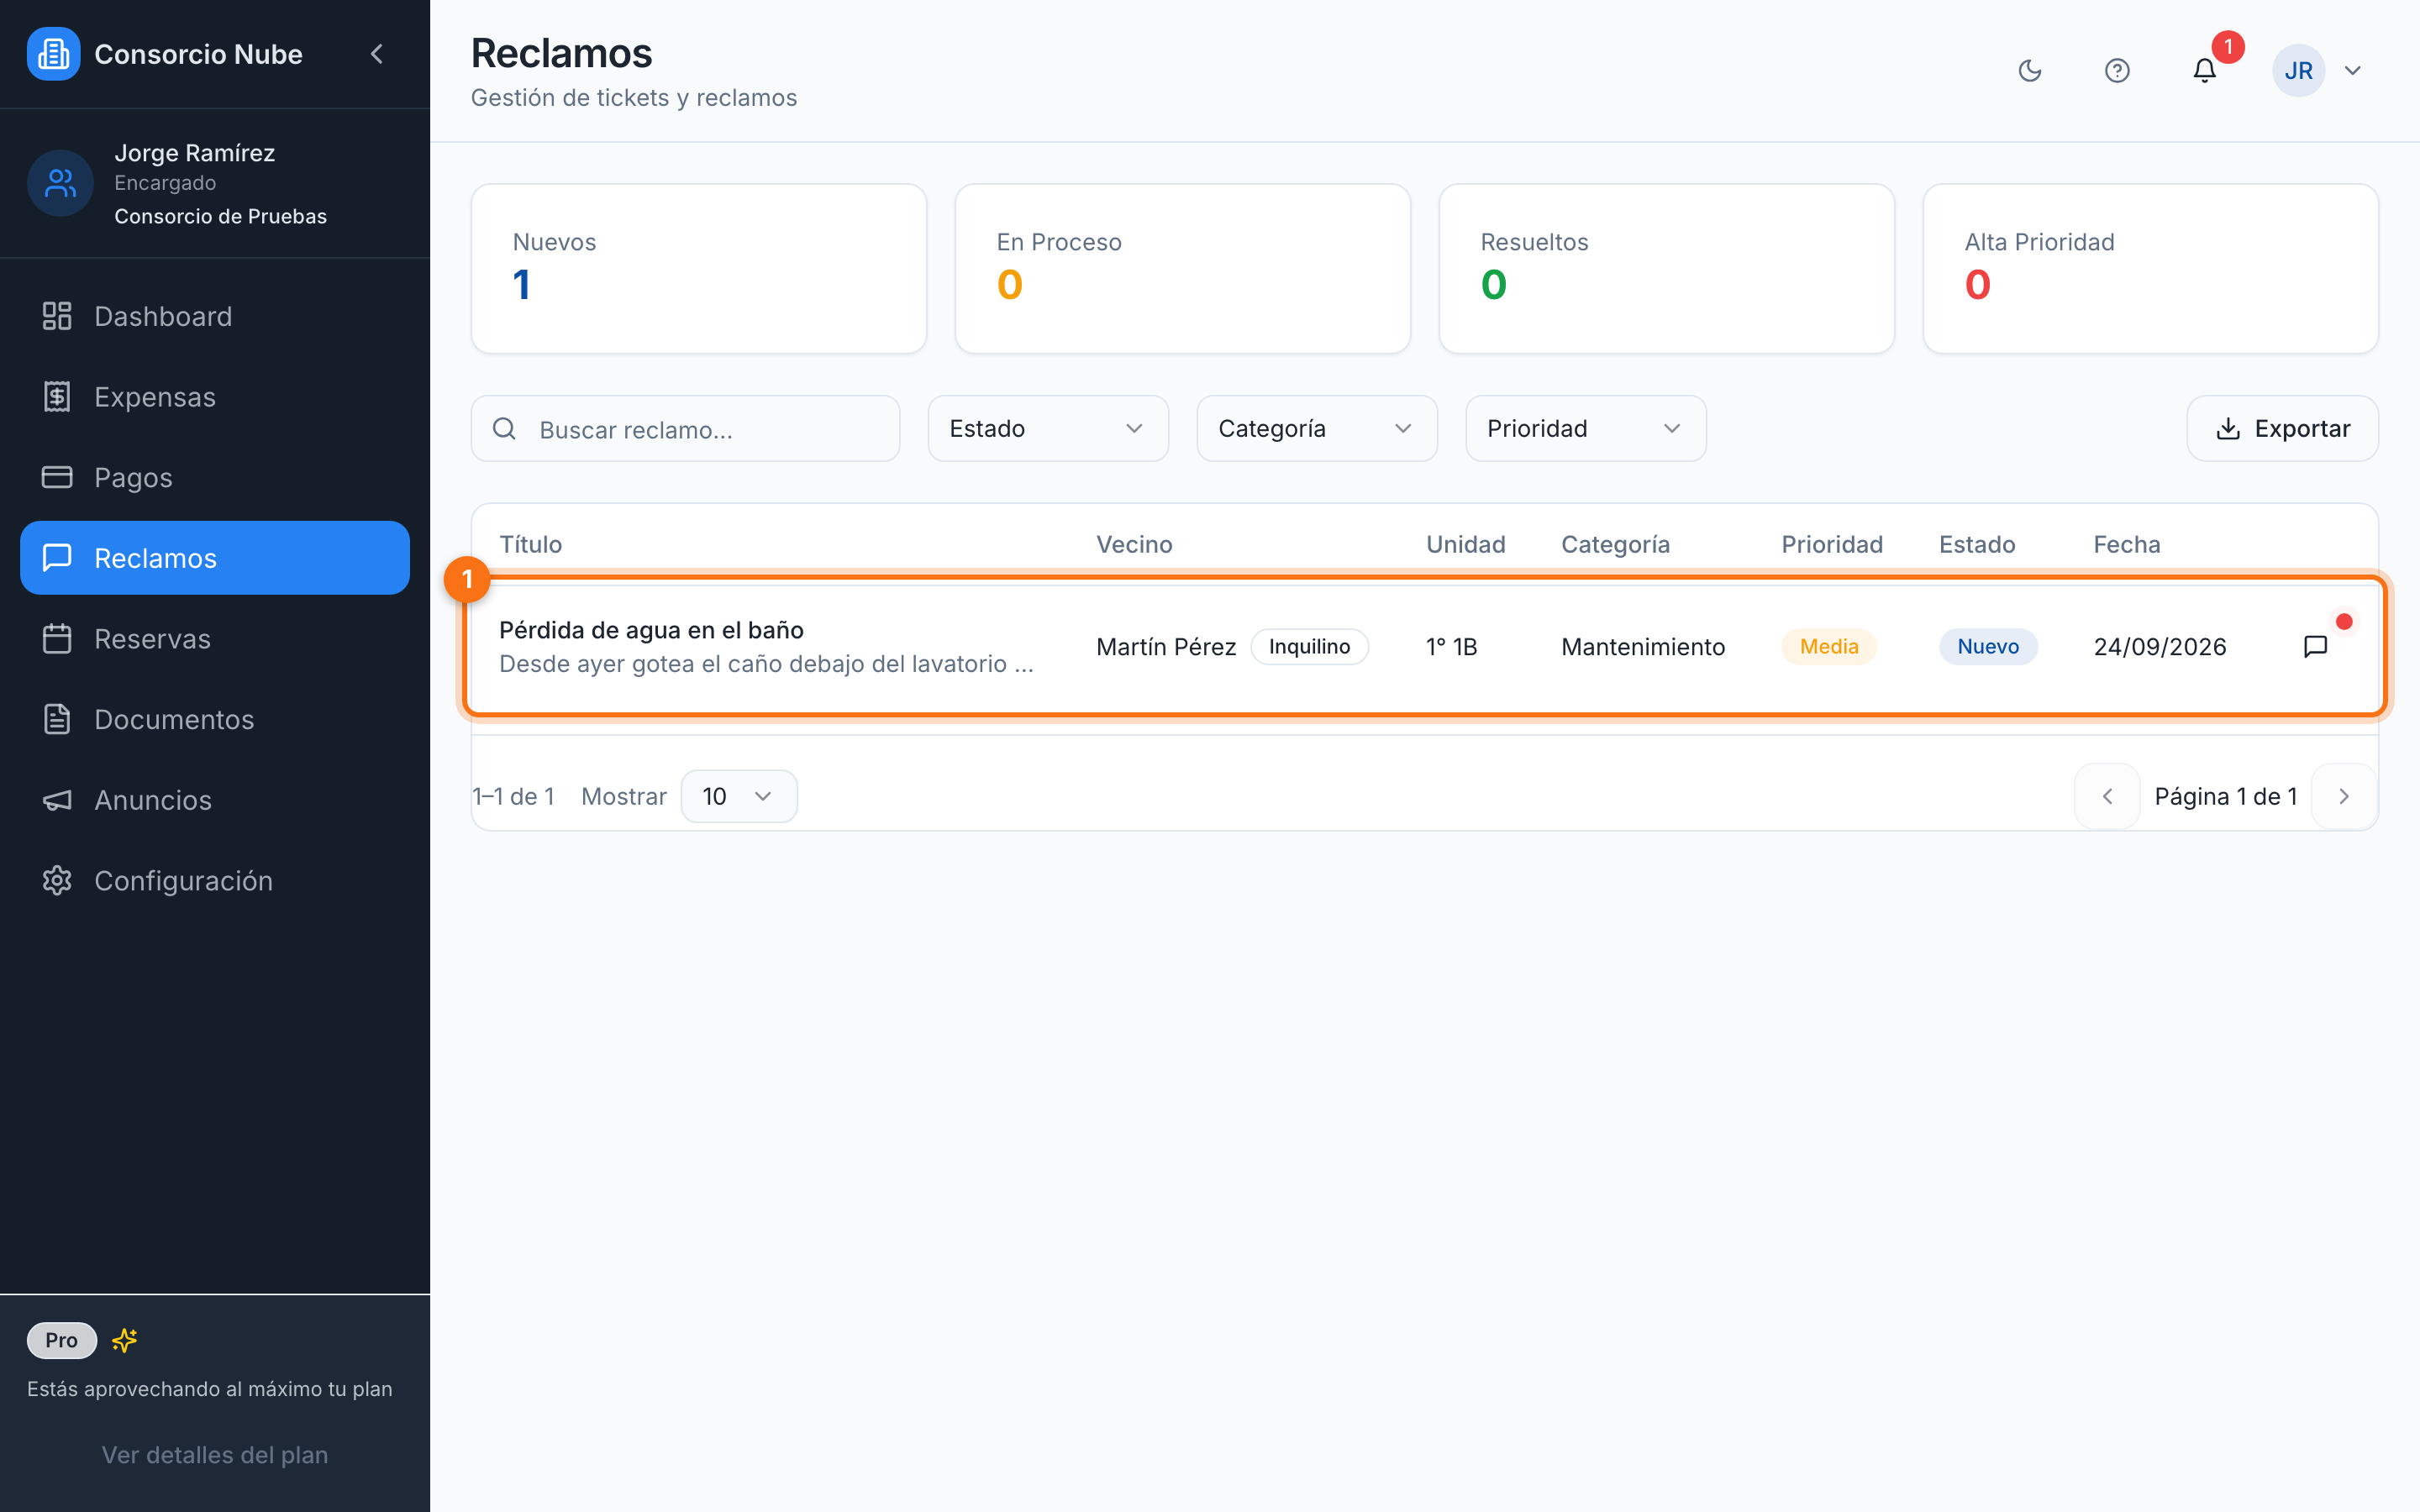Click the Alta Prioridad summary card

pos(2151,268)
